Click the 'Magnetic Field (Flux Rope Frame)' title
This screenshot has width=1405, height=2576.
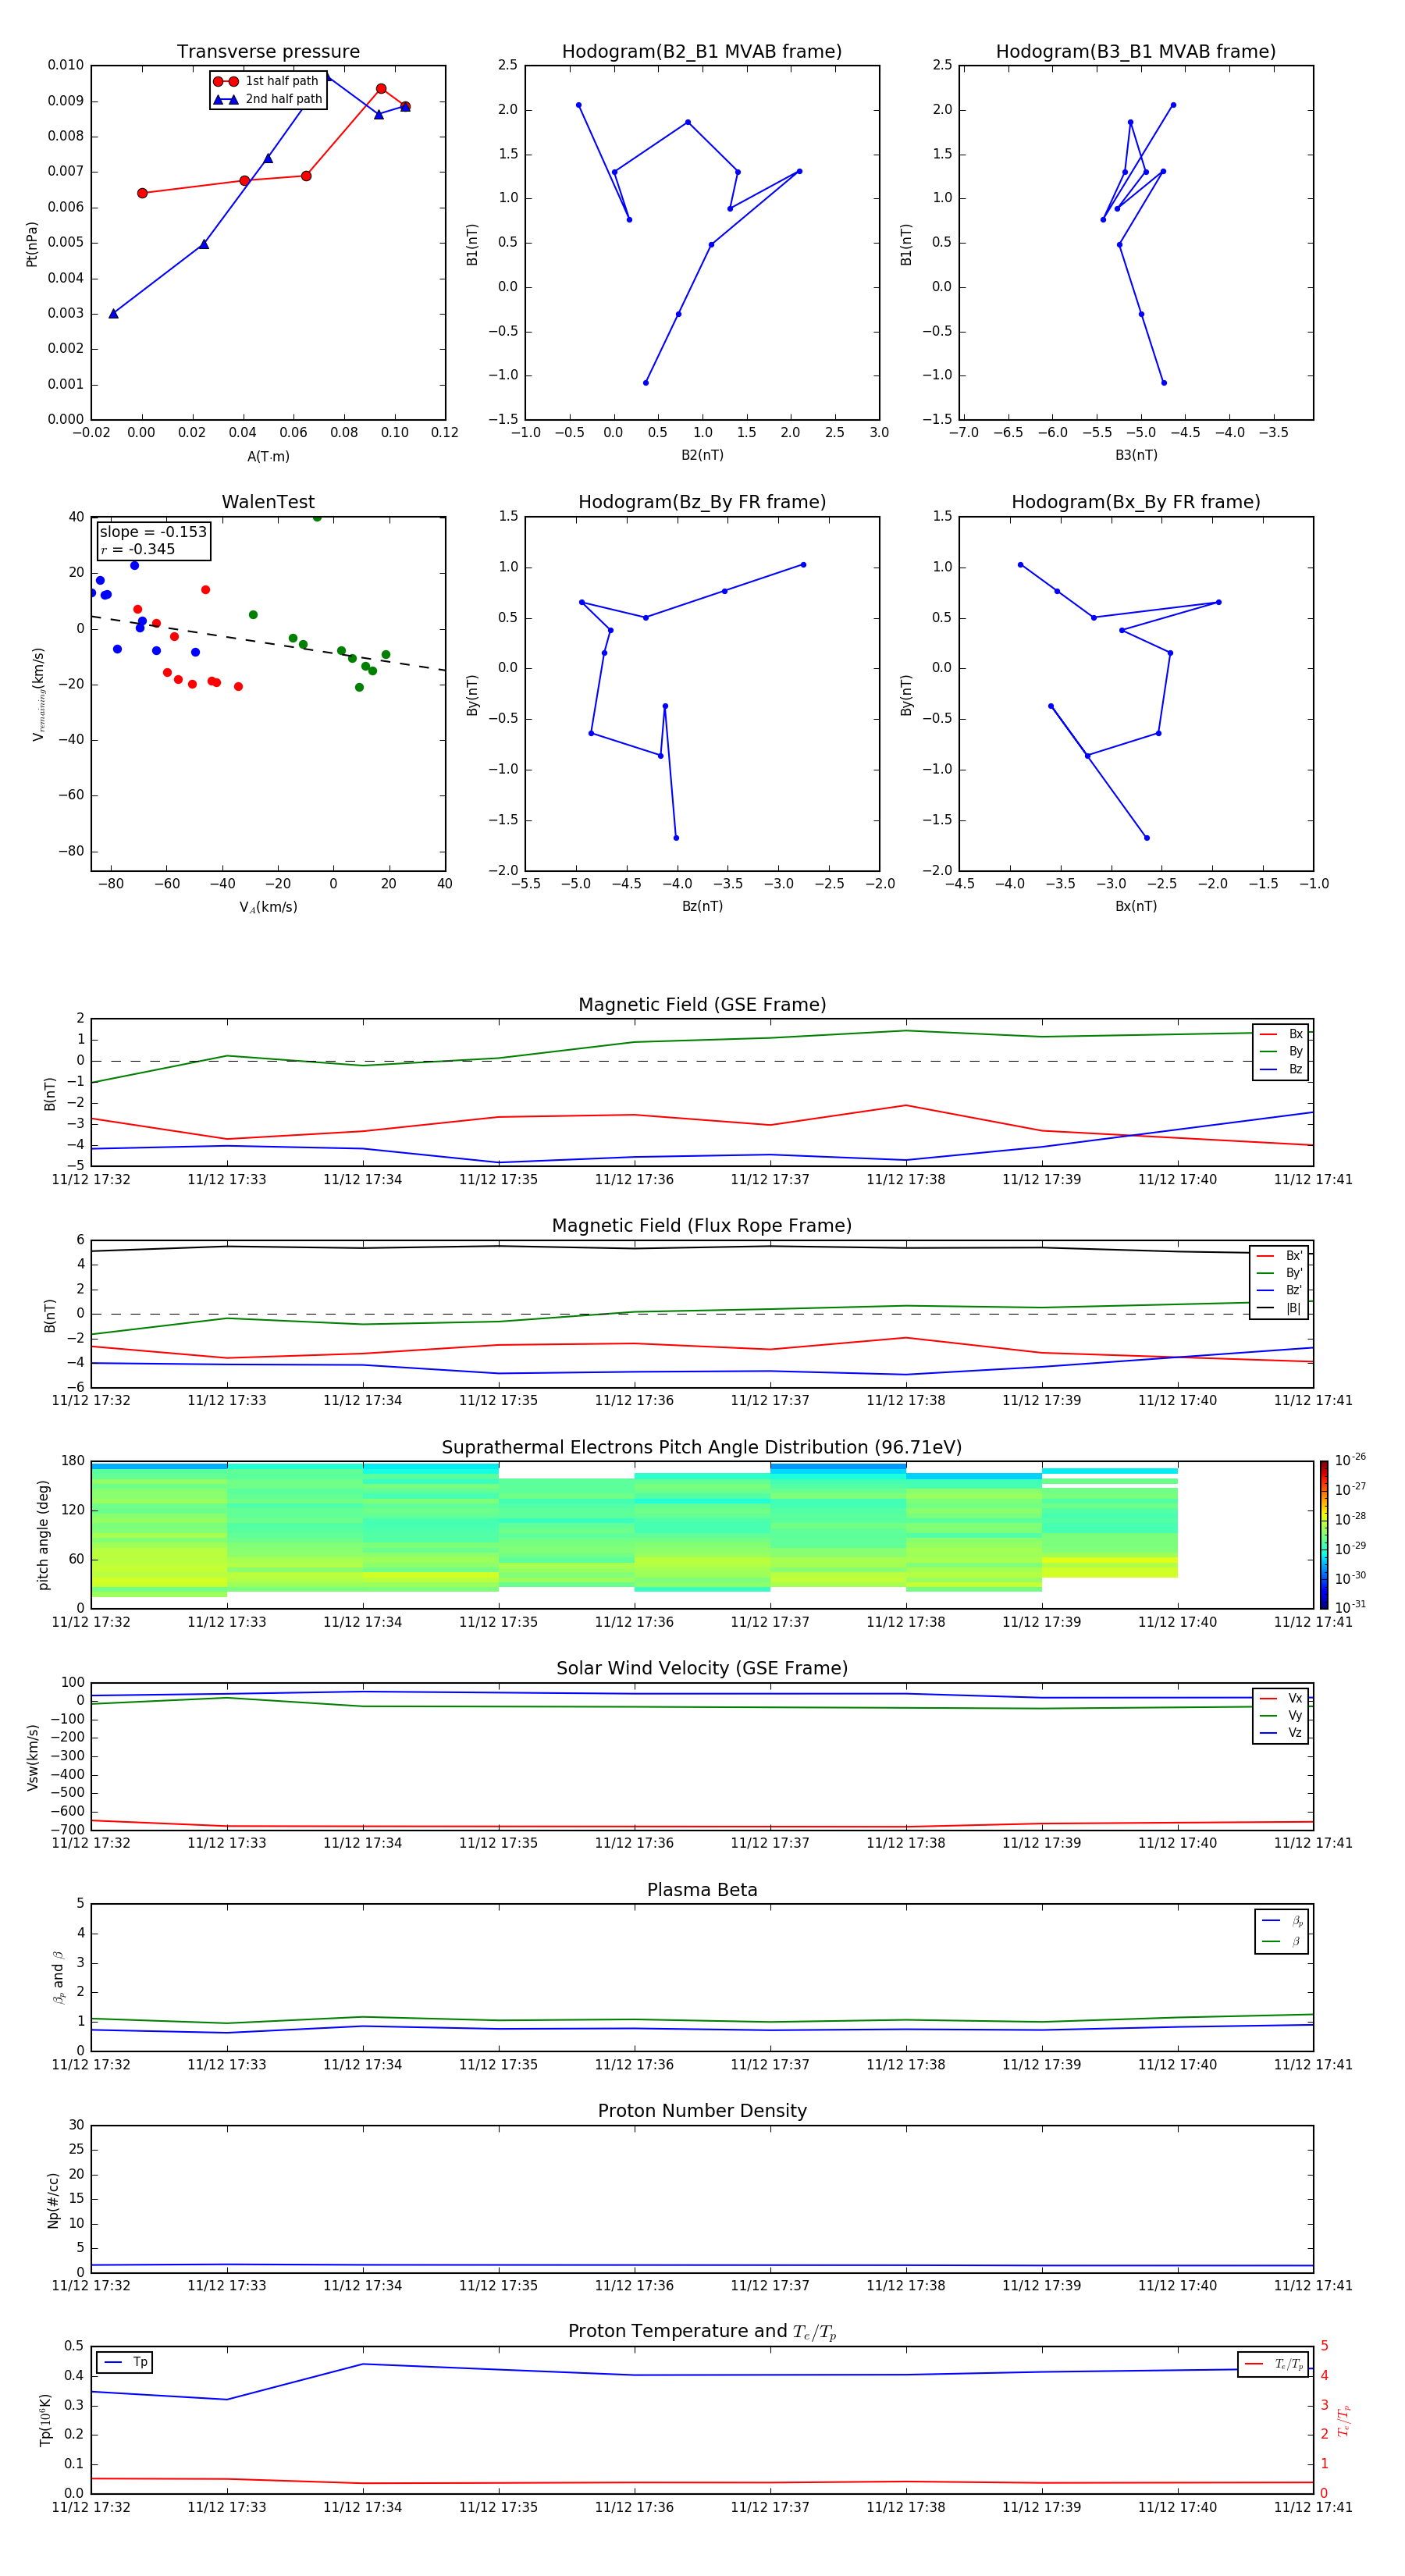pos(702,1226)
